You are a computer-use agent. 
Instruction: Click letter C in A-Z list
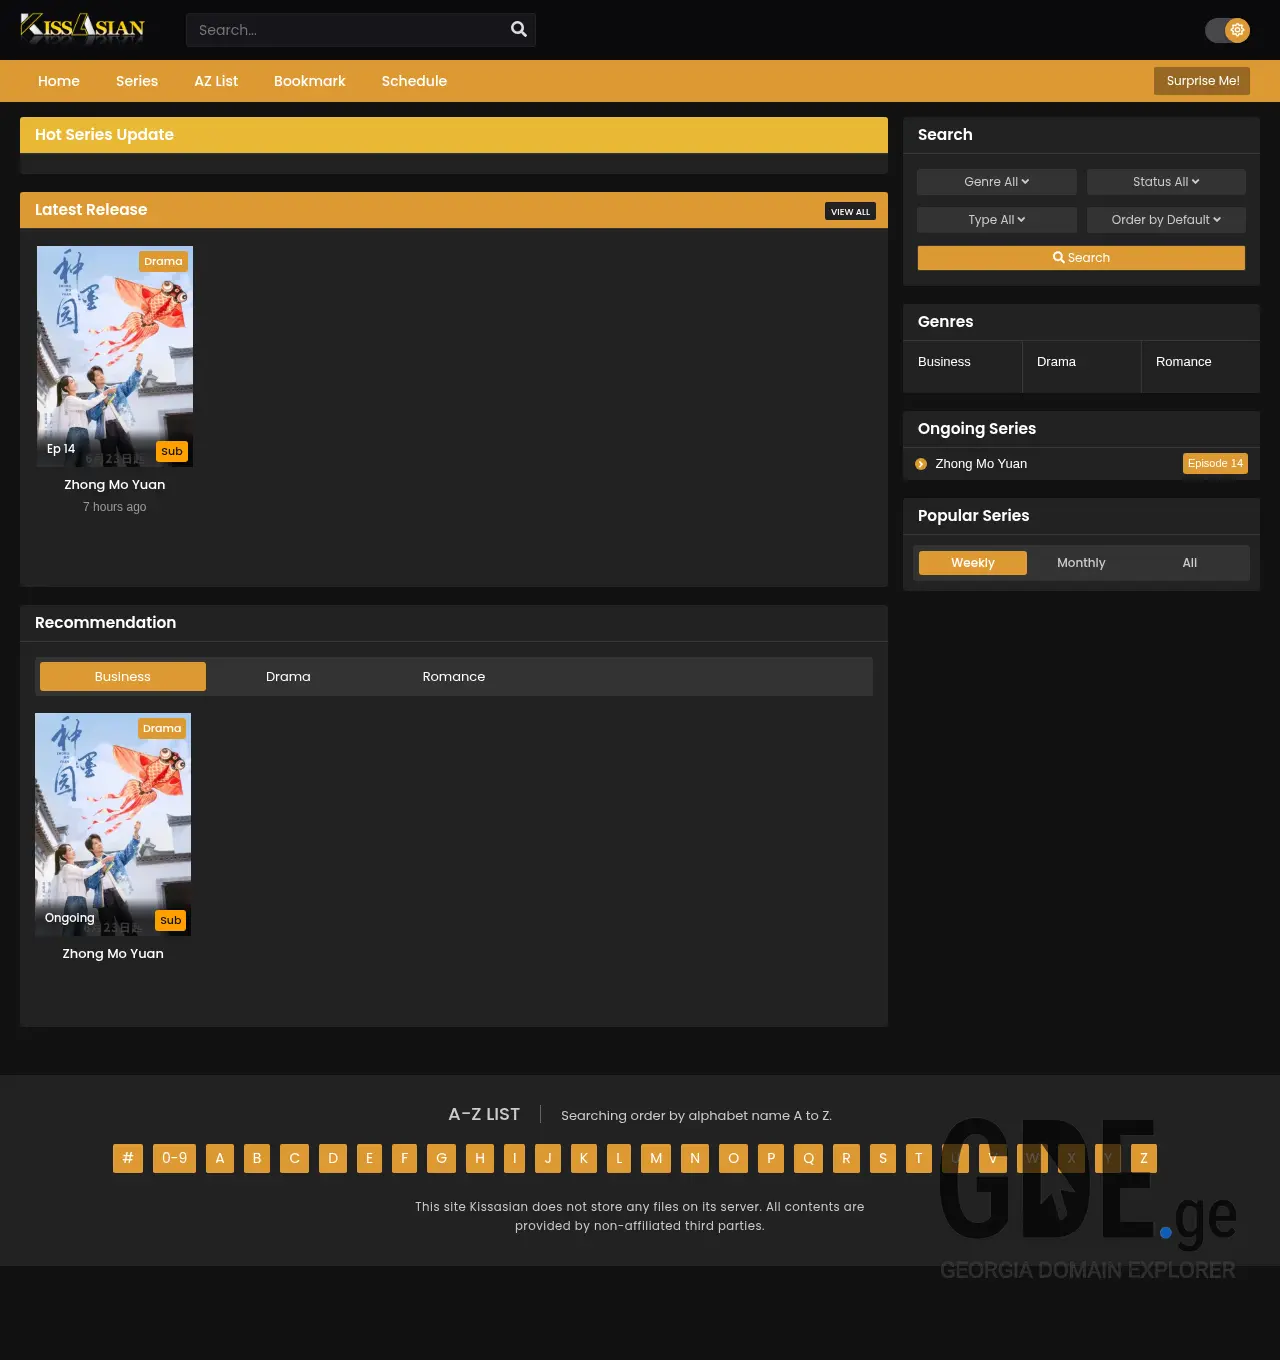(x=295, y=1158)
